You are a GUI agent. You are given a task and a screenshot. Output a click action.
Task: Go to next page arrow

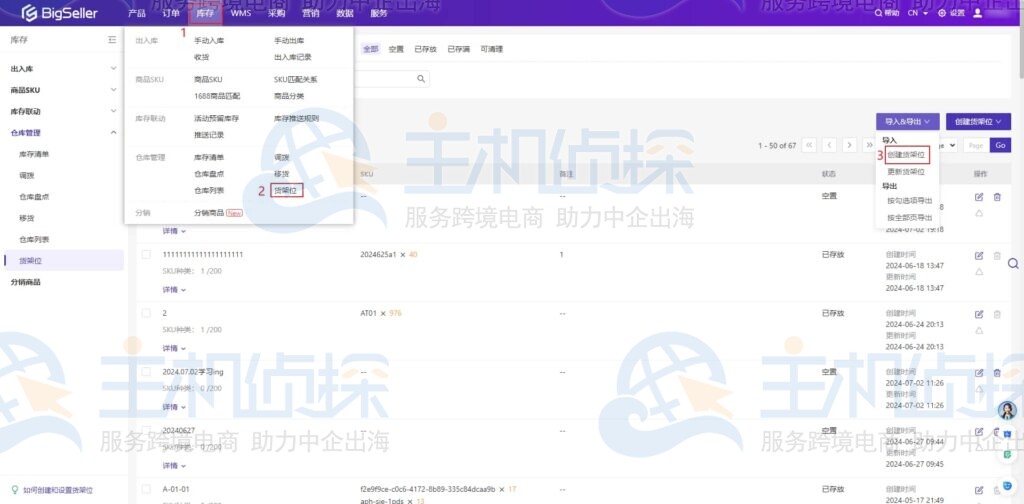pyautogui.click(x=849, y=145)
